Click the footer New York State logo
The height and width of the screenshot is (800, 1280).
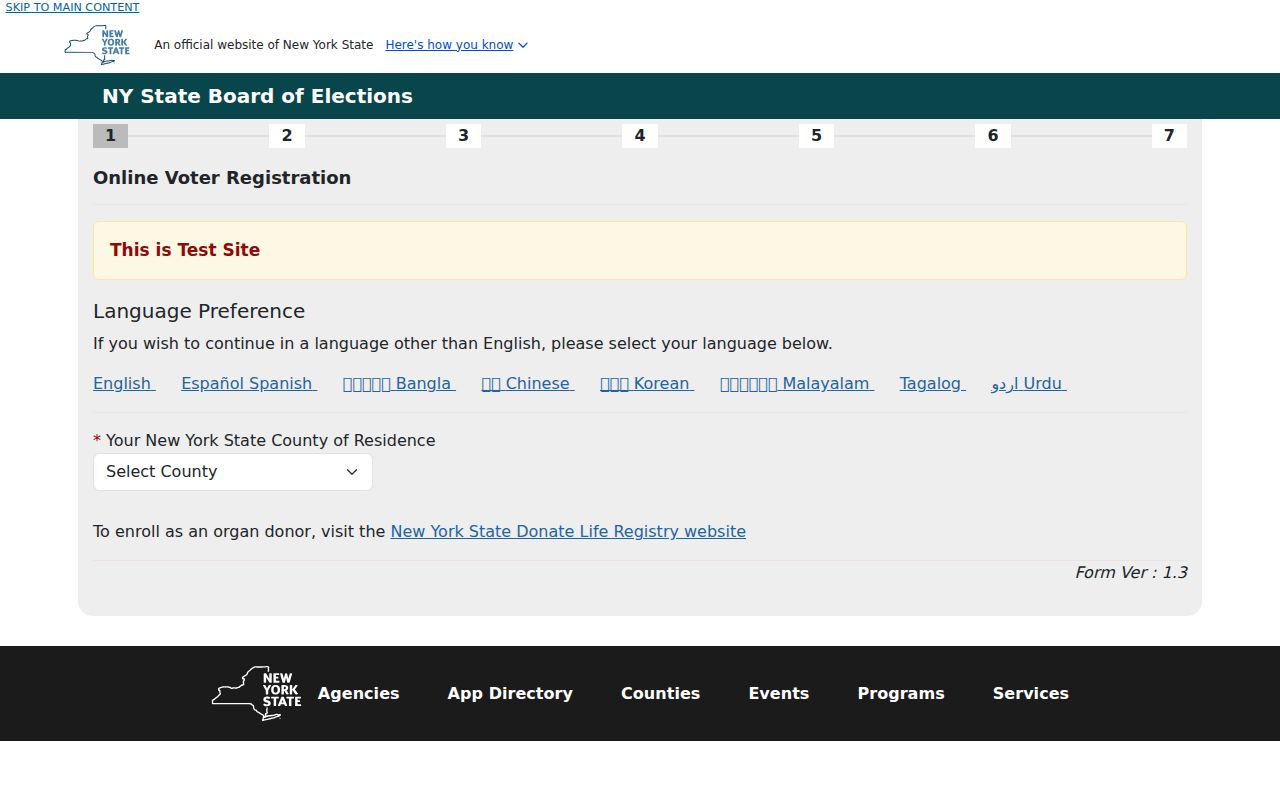point(257,694)
